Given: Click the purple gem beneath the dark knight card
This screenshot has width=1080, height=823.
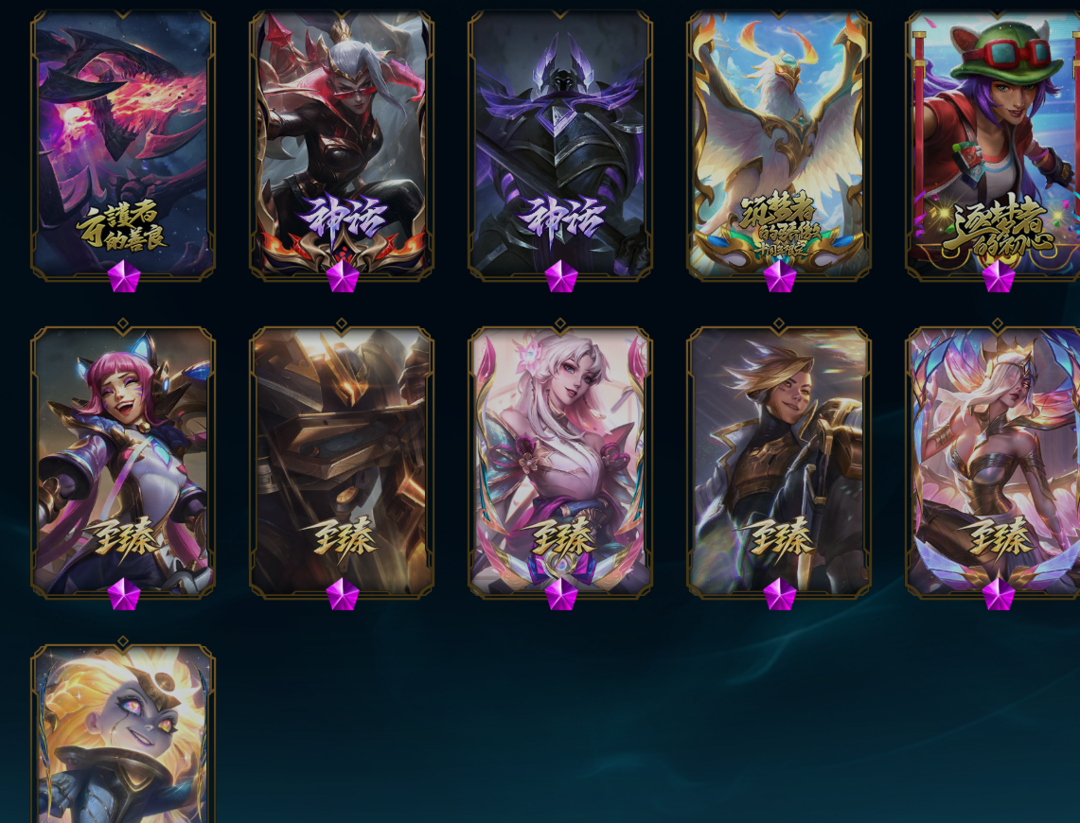Looking at the screenshot, I should [561, 276].
